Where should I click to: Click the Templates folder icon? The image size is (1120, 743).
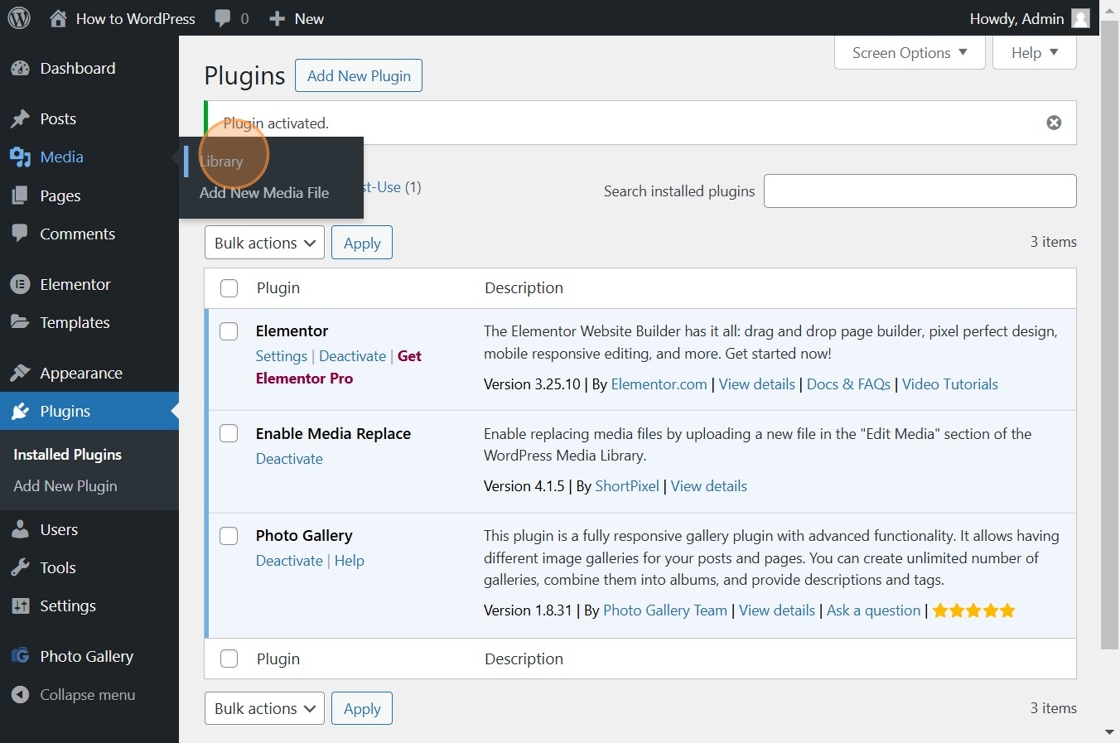coord(21,322)
